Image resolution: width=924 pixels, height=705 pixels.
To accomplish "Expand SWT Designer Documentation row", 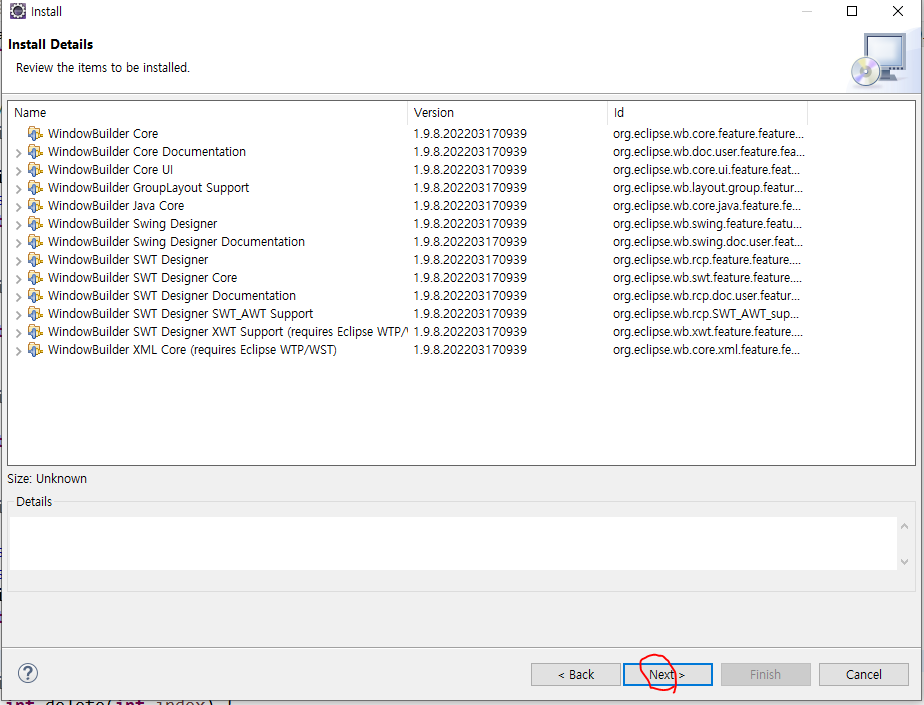I will point(18,297).
